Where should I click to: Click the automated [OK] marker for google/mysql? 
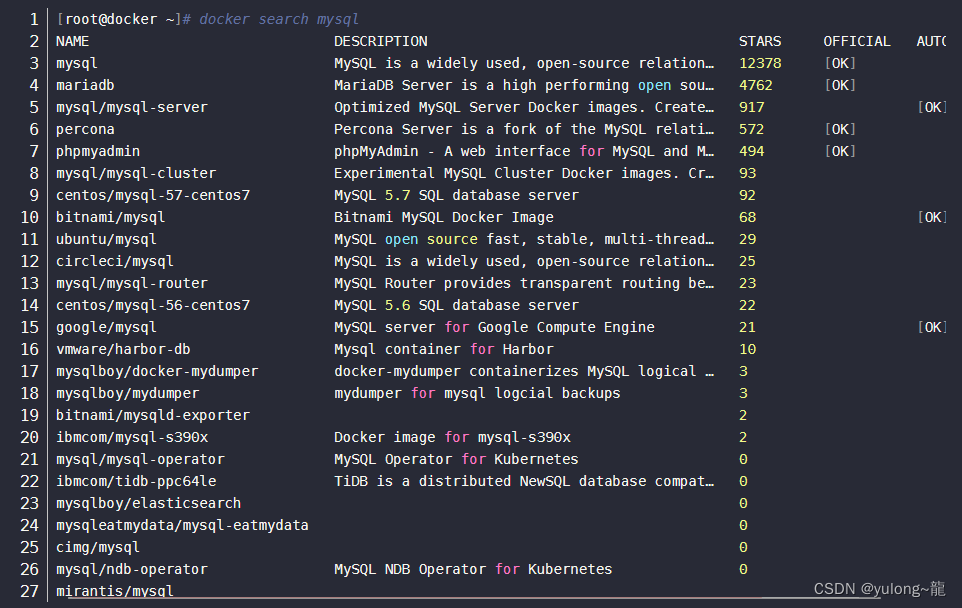(x=932, y=328)
